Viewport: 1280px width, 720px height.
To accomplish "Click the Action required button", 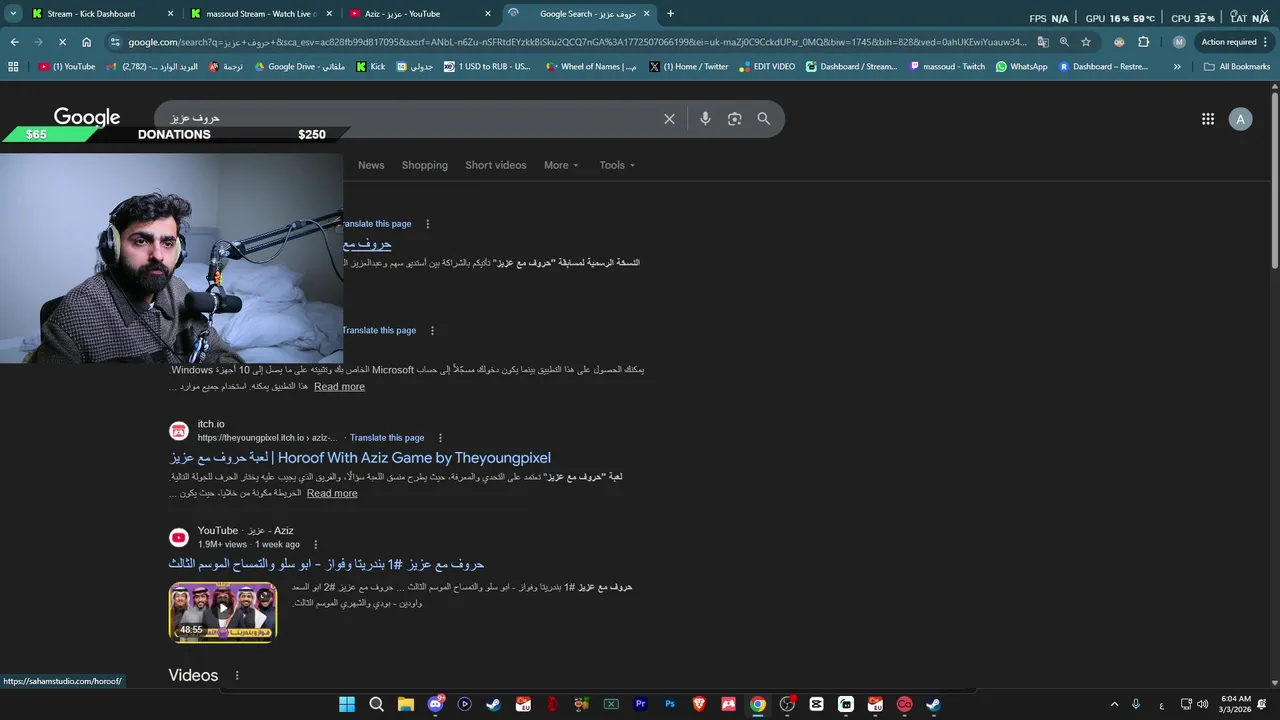I will [1229, 42].
